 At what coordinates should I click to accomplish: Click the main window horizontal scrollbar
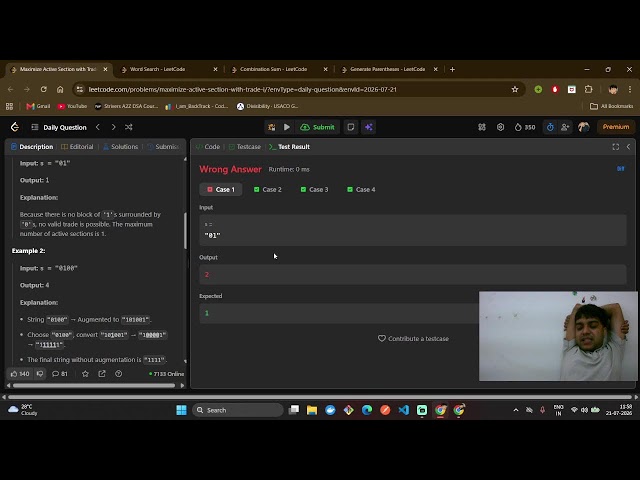point(320,397)
